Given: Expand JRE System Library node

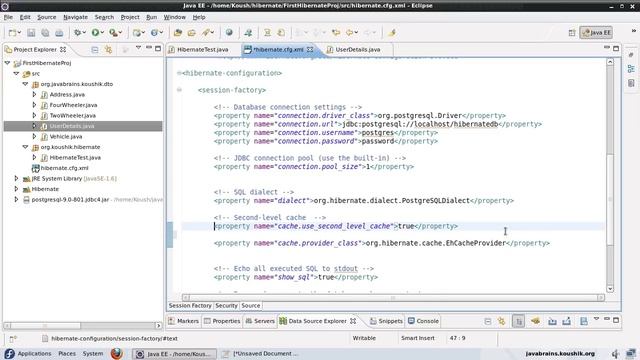Looking at the screenshot, I should [16, 178].
